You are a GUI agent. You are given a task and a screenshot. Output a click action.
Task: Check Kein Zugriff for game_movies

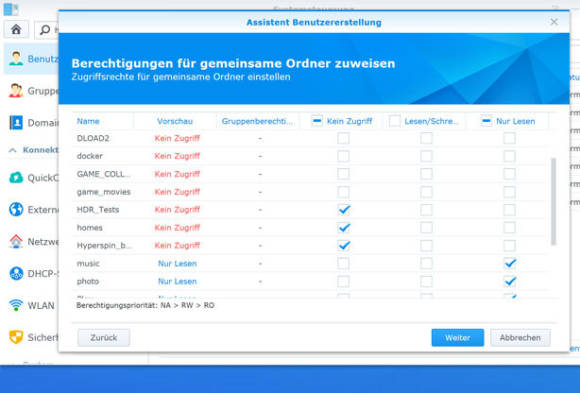pyautogui.click(x=343, y=192)
